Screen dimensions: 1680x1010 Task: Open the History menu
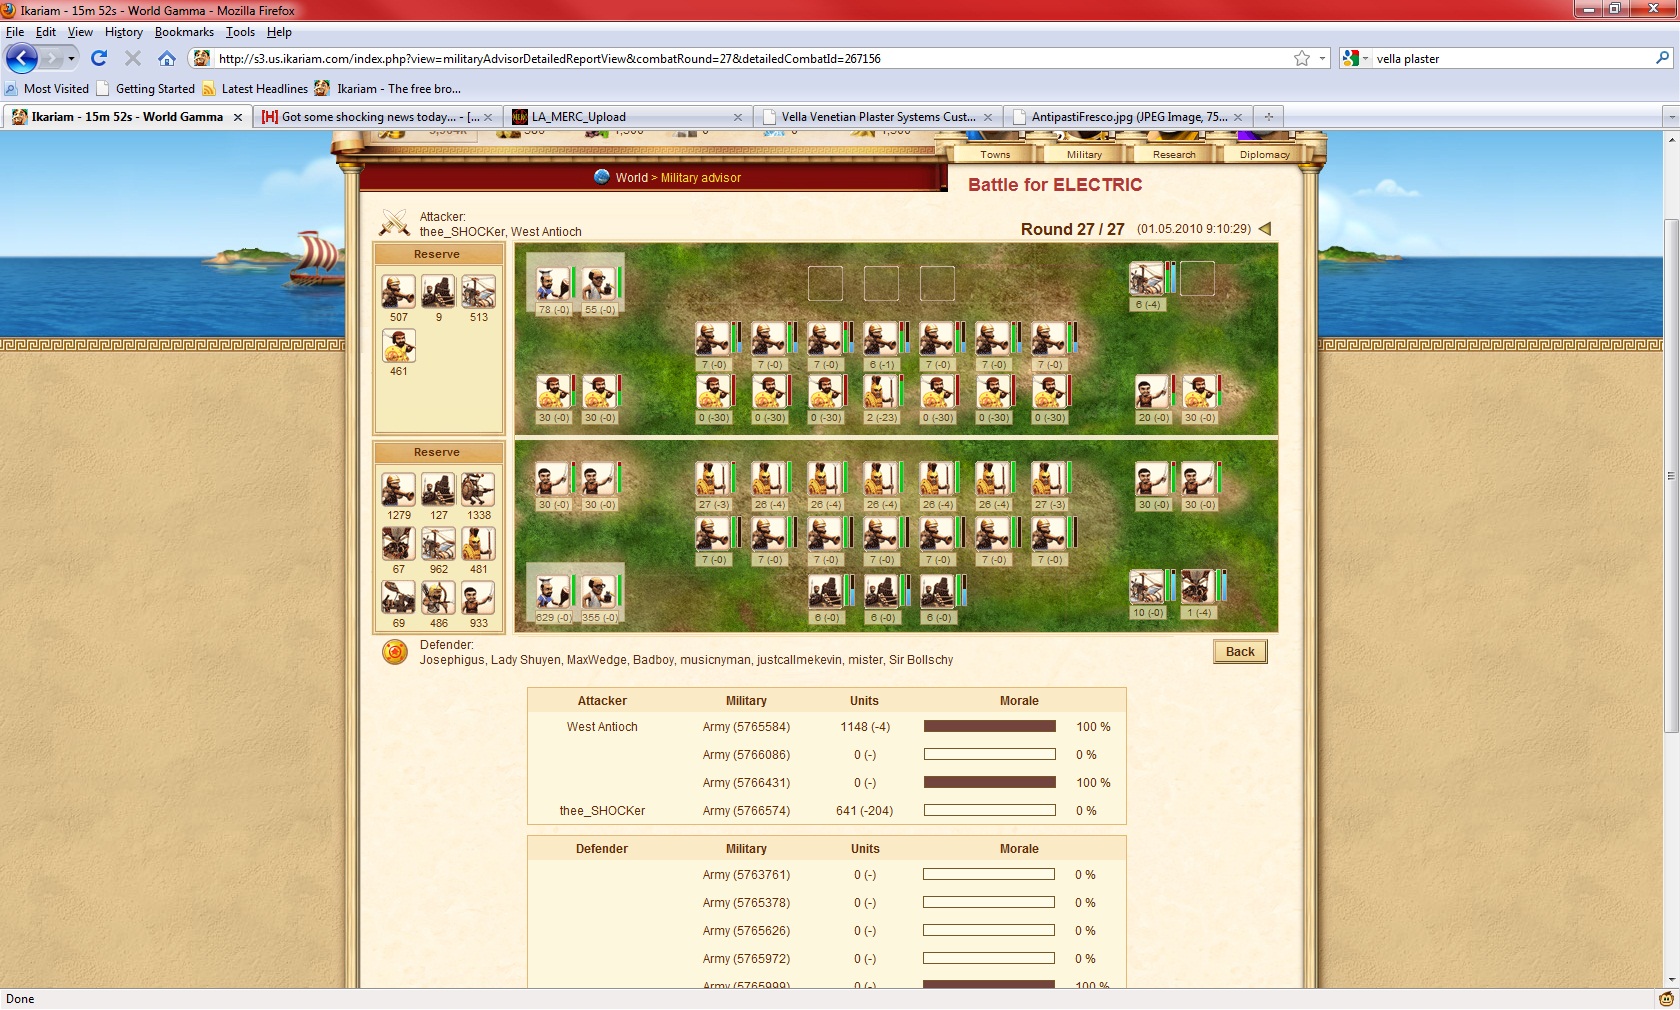pyautogui.click(x=123, y=32)
